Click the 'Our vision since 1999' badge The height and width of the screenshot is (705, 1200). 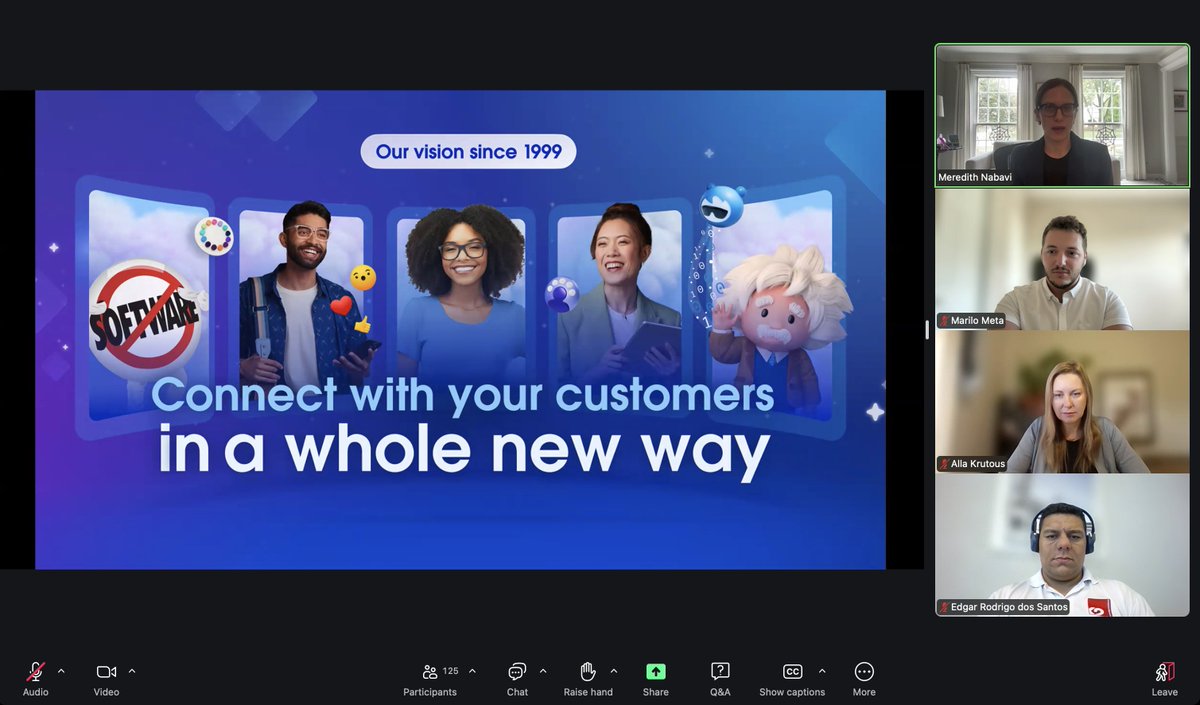click(x=468, y=152)
